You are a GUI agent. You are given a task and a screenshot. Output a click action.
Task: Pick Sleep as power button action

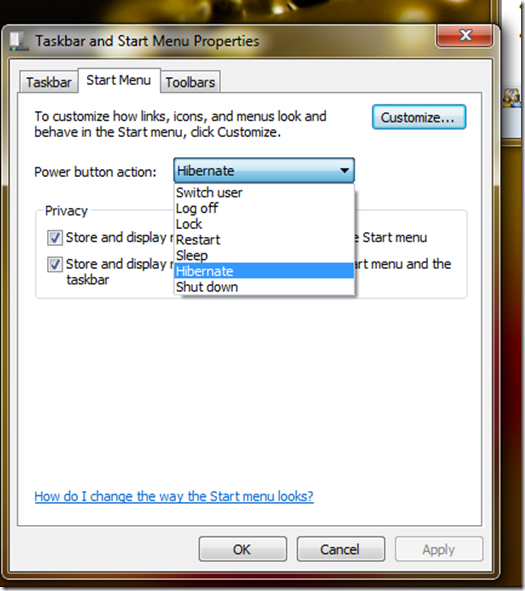264,255
